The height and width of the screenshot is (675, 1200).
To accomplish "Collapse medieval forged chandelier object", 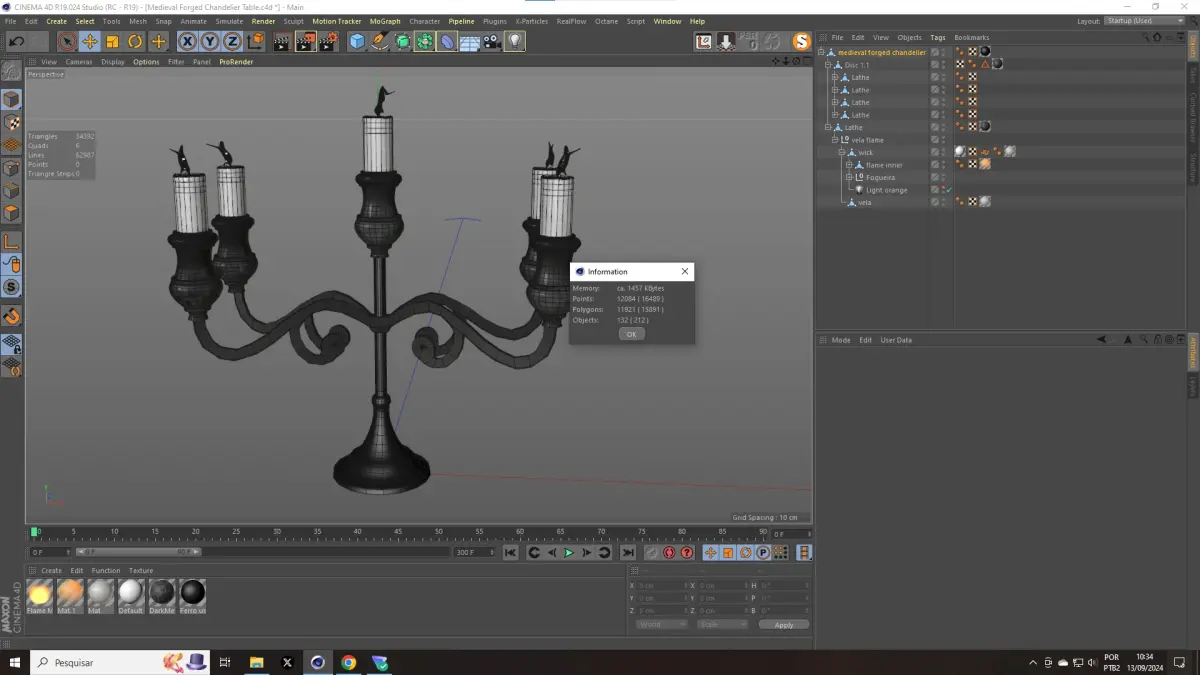I will click(822, 52).
